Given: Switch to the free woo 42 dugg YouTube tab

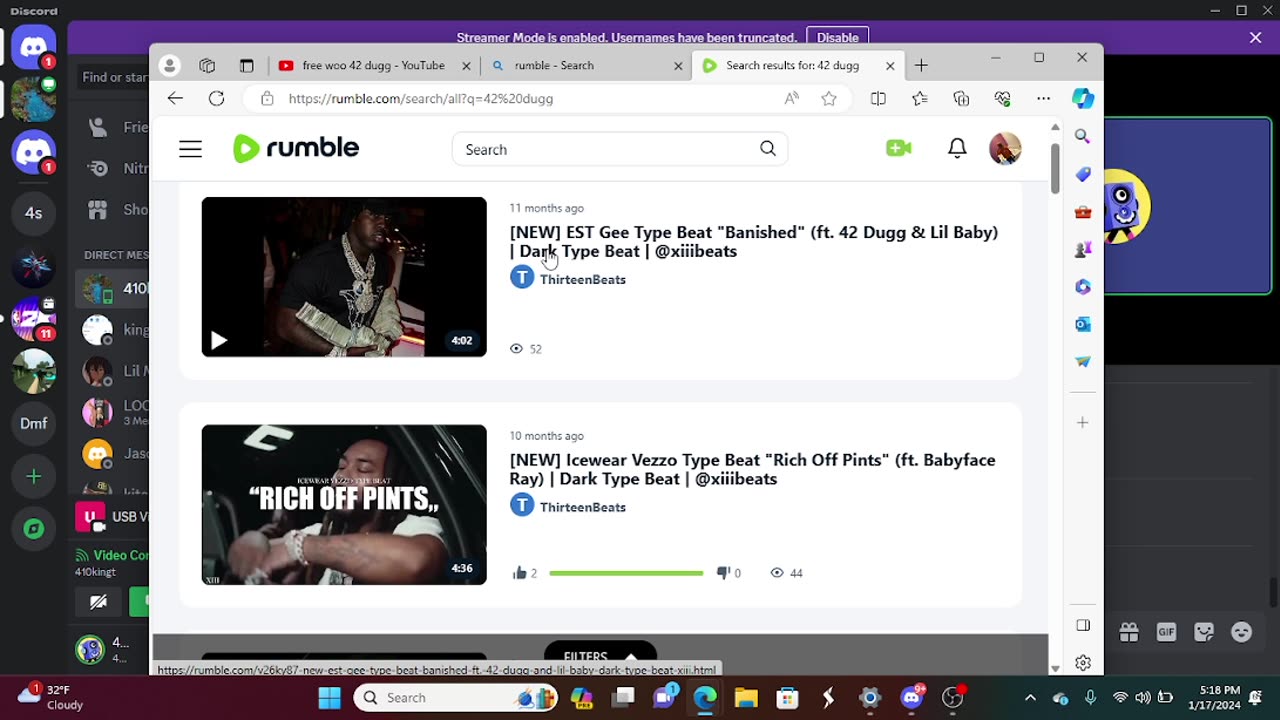Looking at the screenshot, I should tap(375, 66).
